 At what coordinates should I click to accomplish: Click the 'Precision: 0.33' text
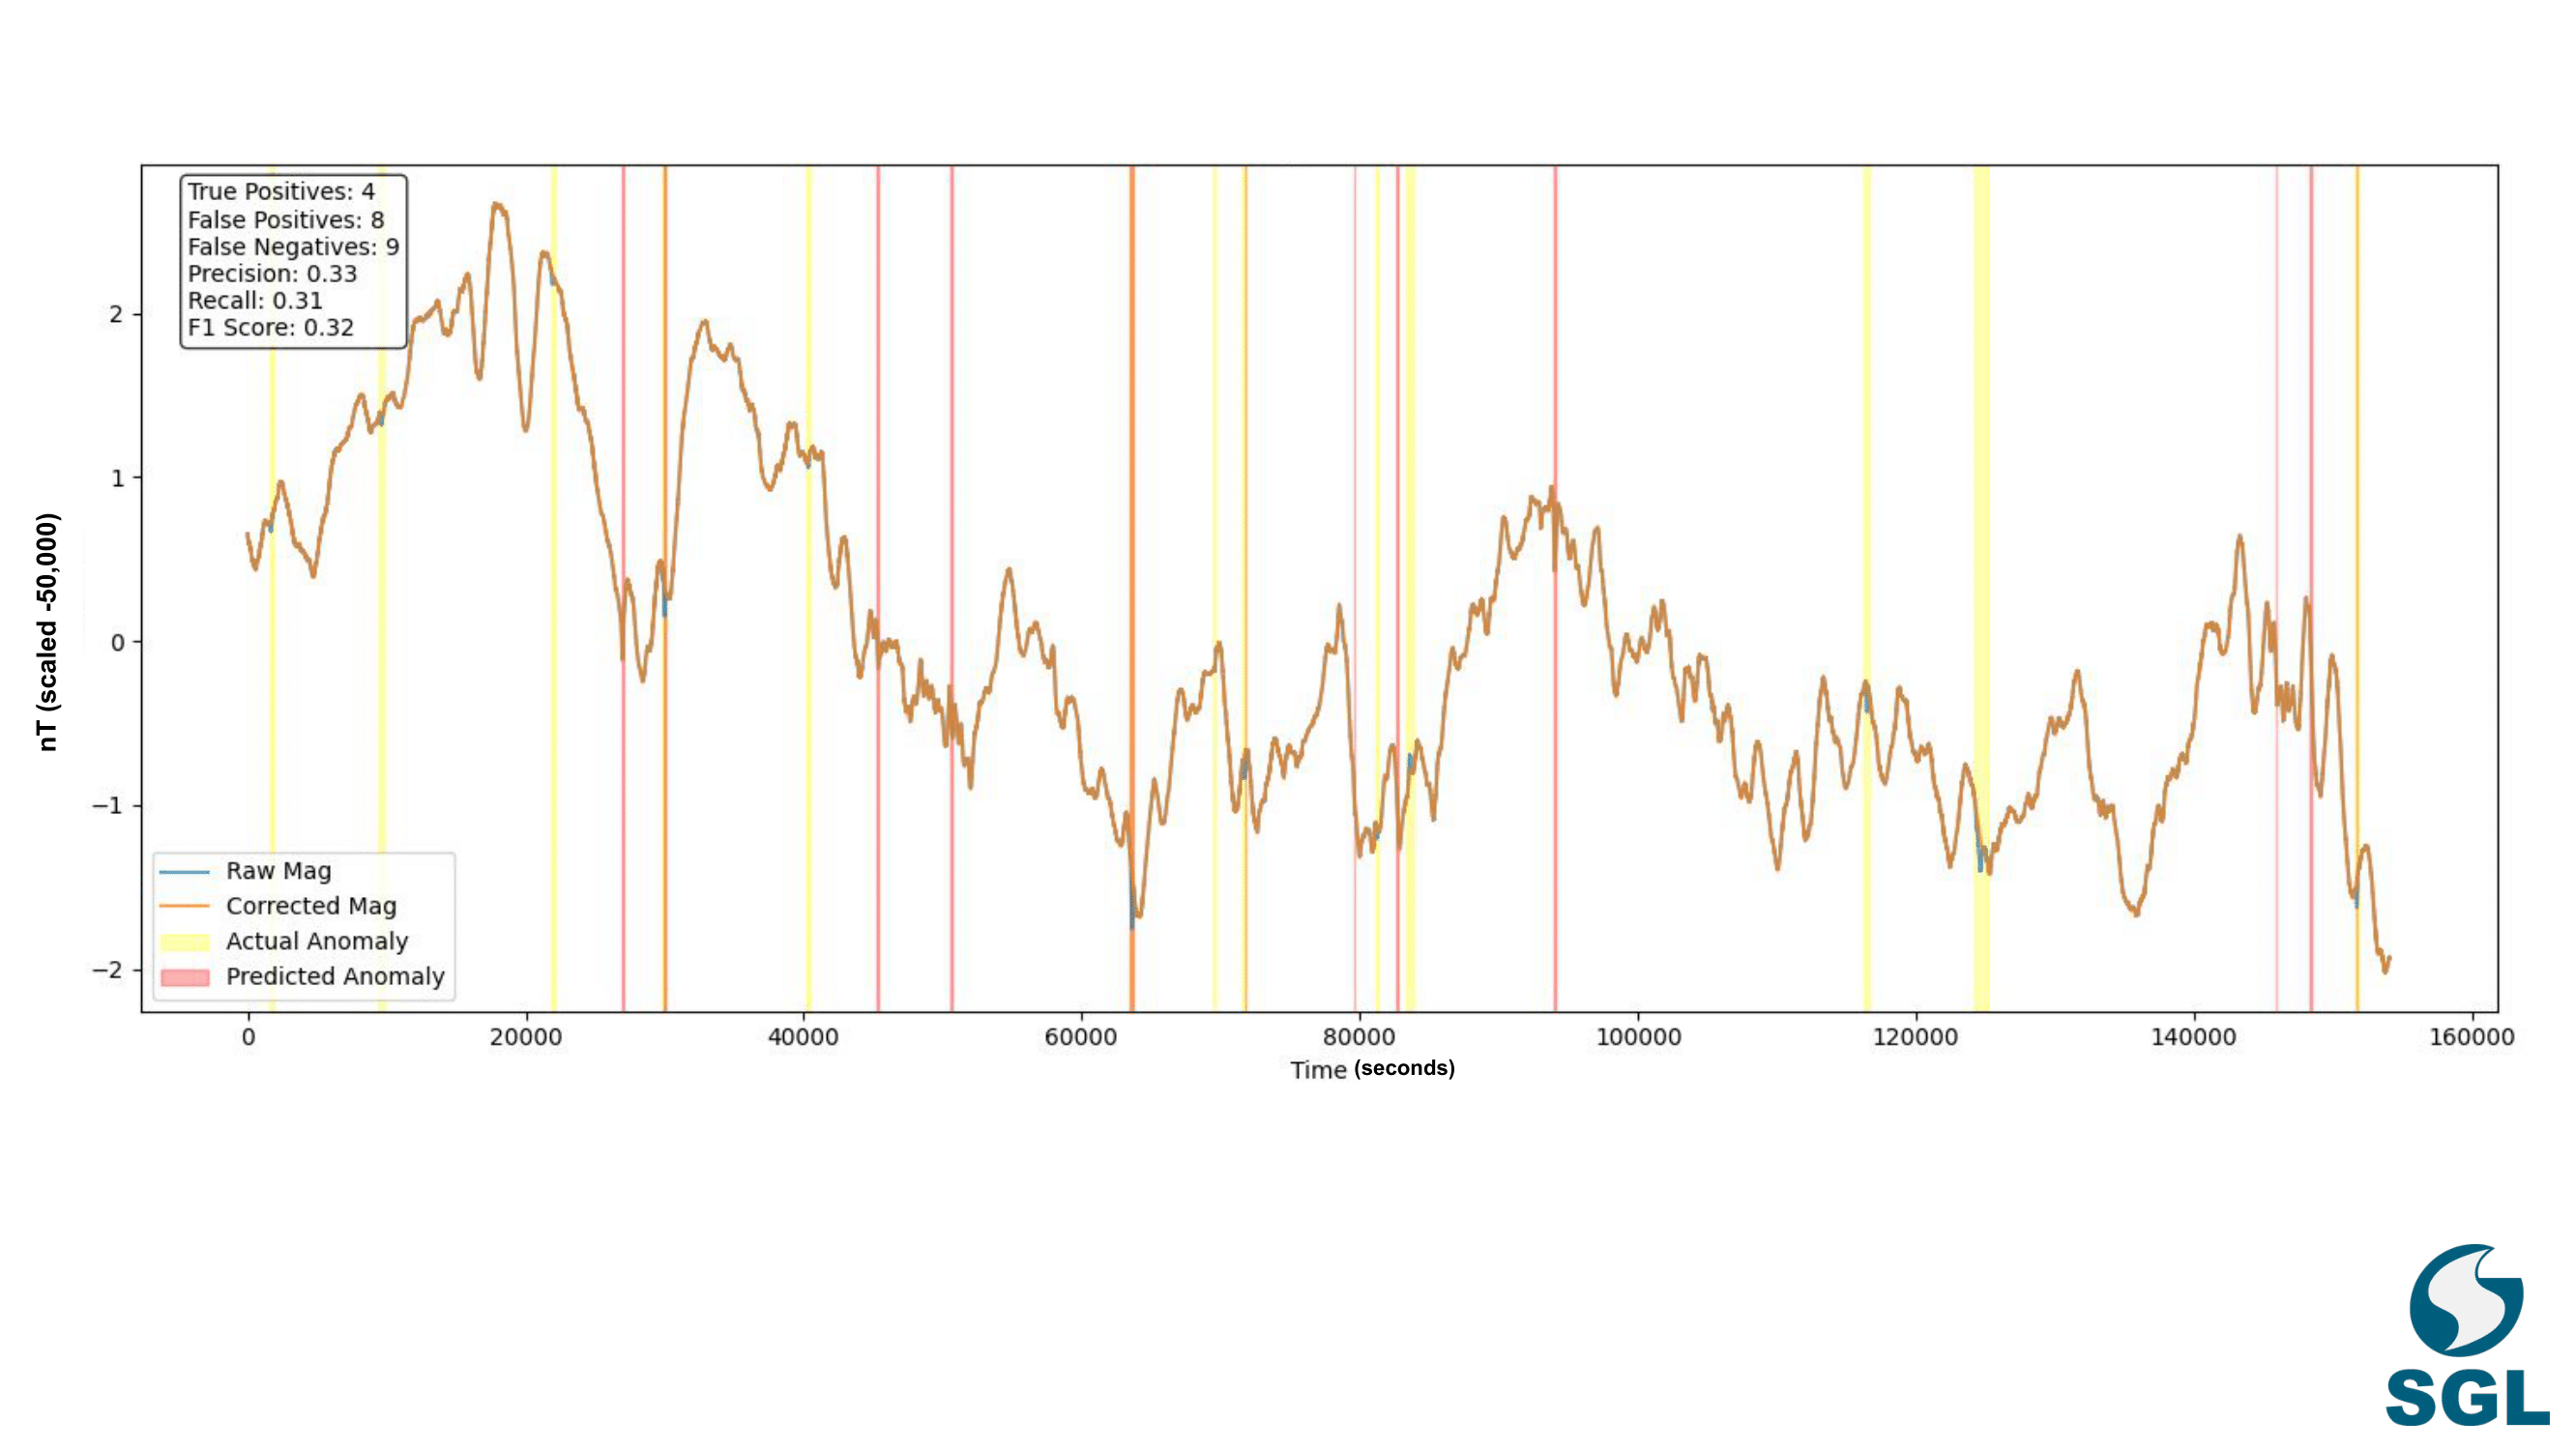tap(272, 273)
